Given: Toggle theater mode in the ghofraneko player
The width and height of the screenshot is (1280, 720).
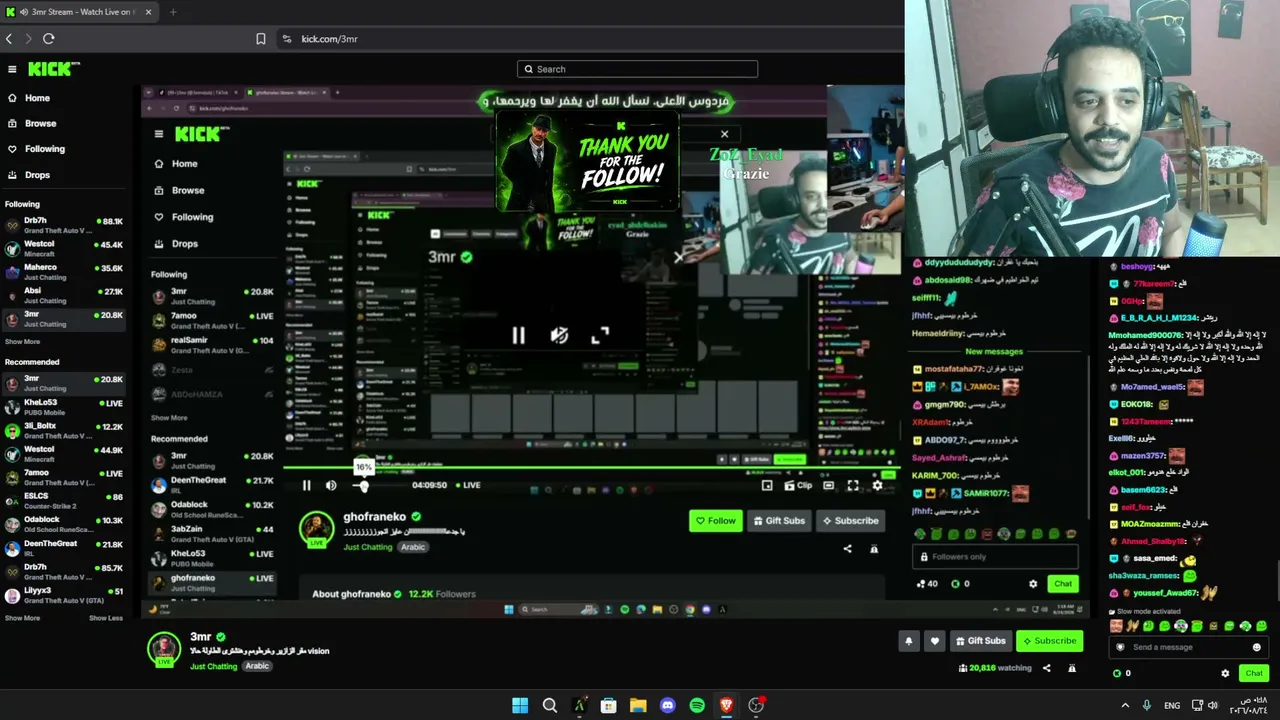Looking at the screenshot, I should coord(828,486).
